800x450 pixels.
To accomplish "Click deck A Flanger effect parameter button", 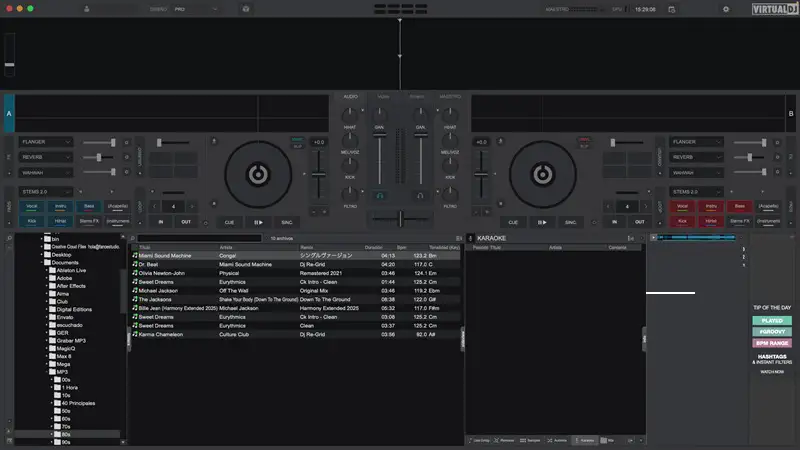I will click(127, 142).
